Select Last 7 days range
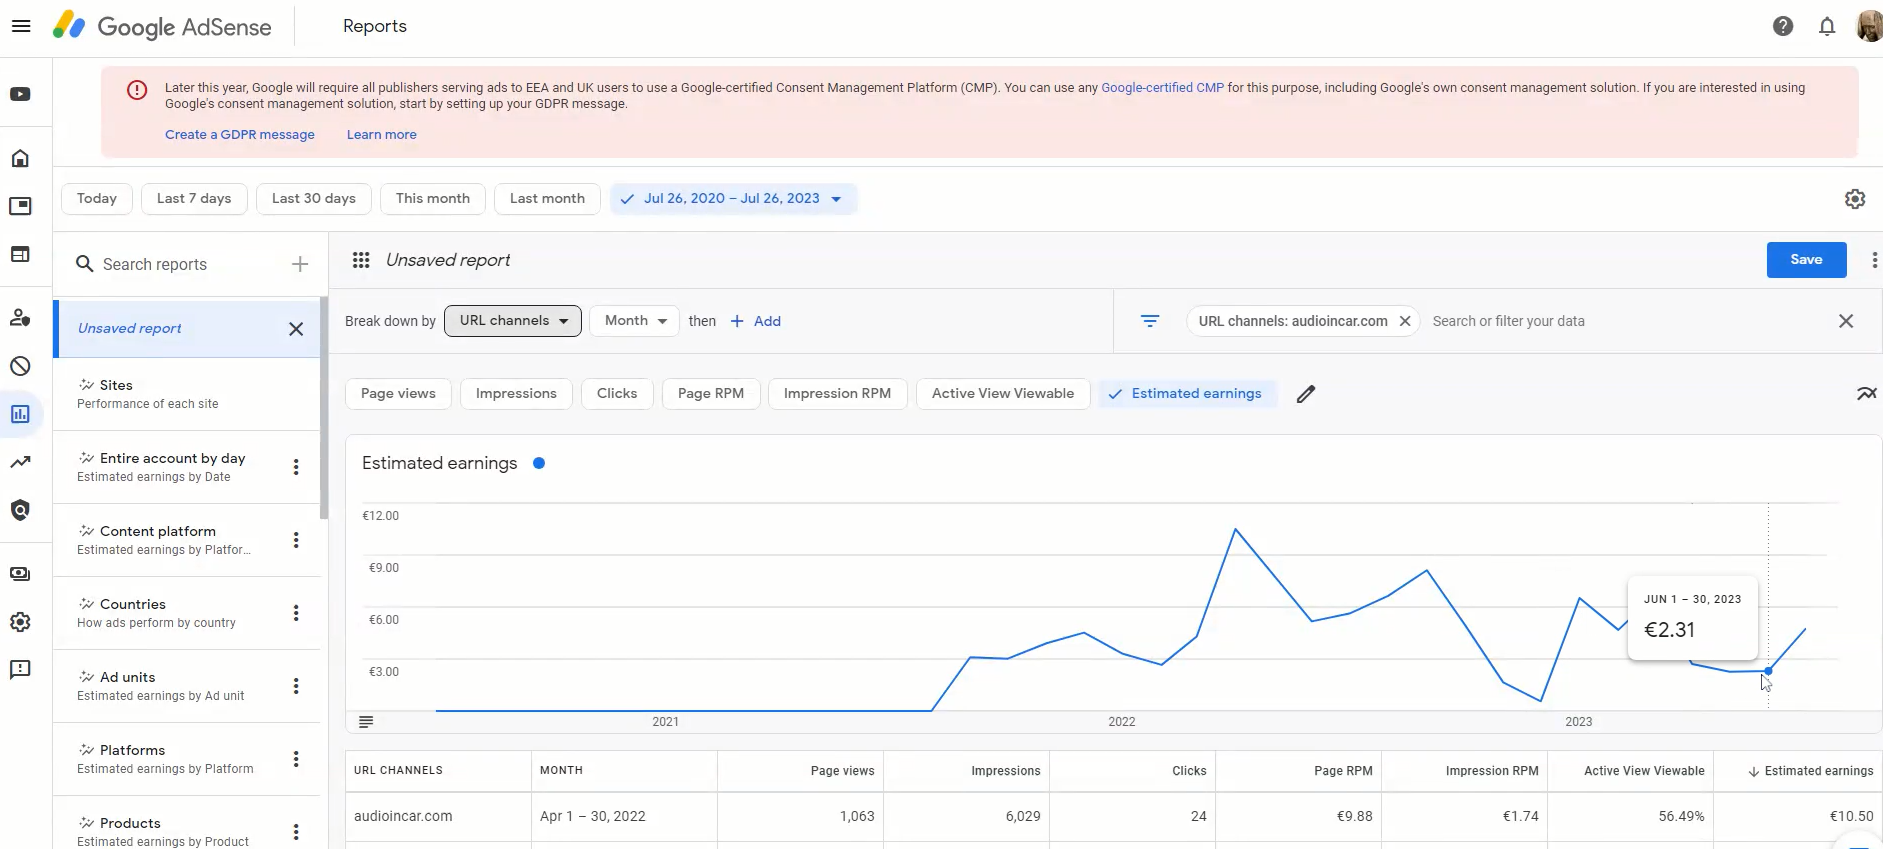This screenshot has width=1883, height=849. [x=194, y=199]
